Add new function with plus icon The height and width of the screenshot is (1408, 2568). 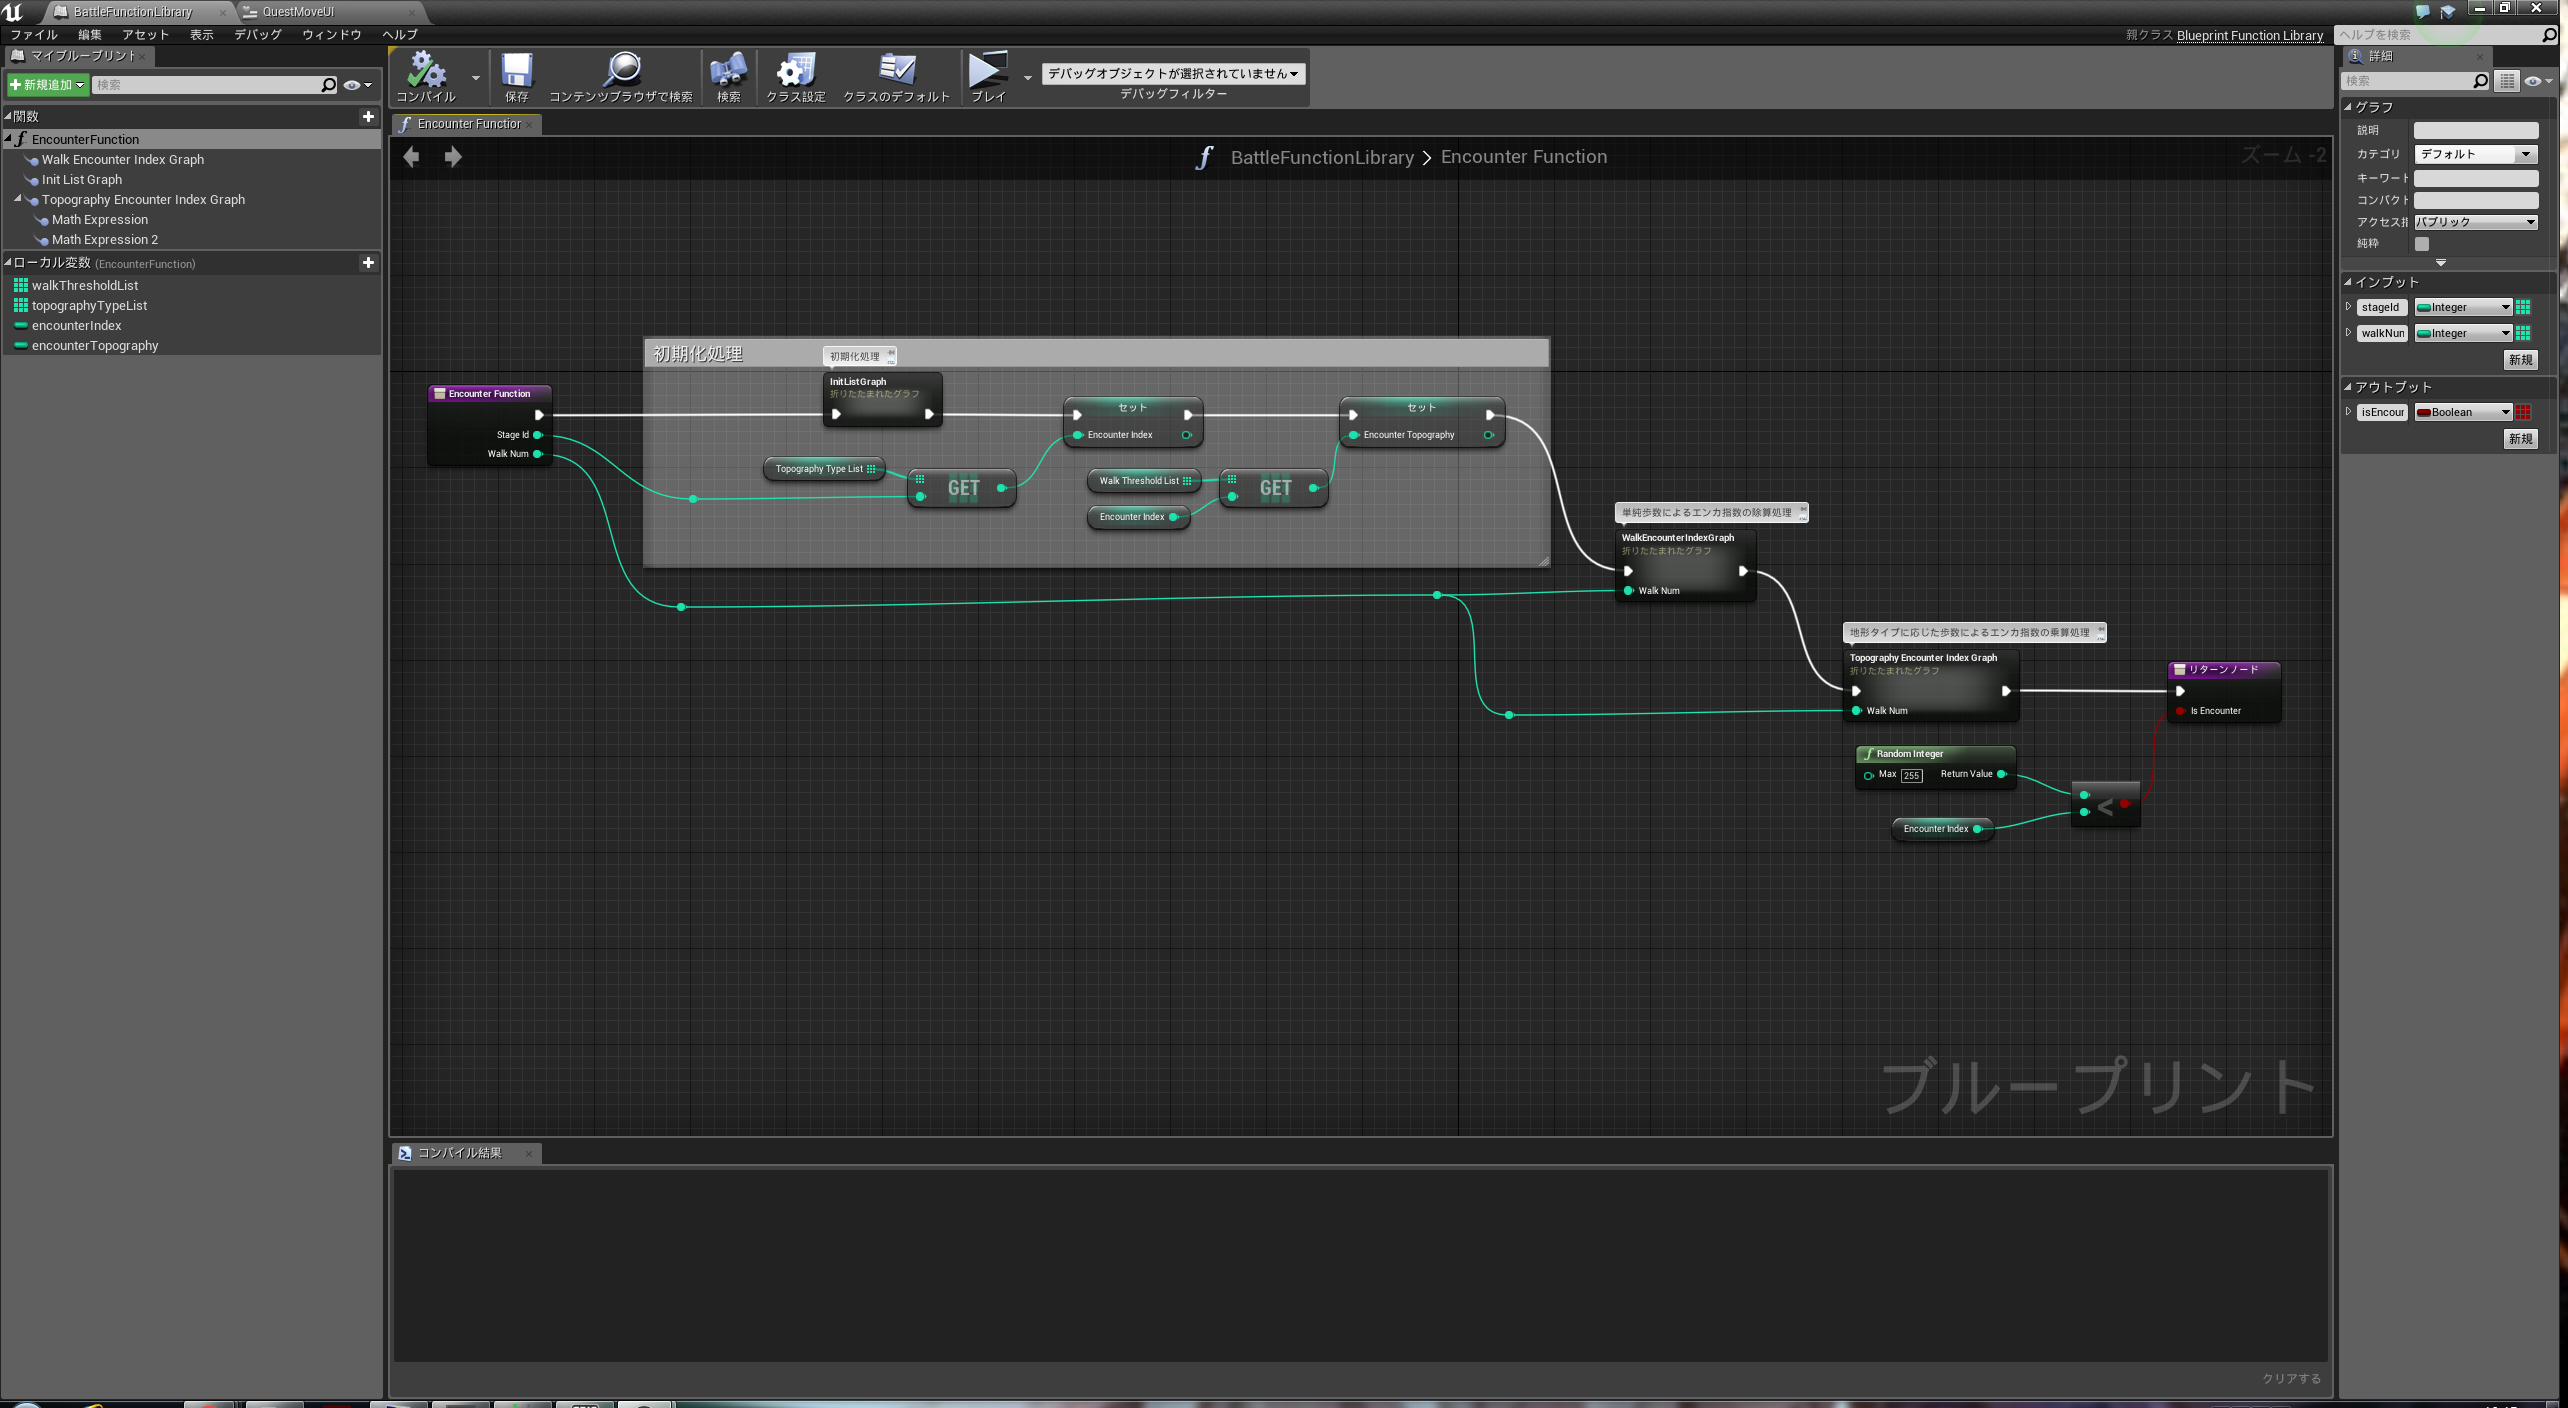tap(368, 117)
